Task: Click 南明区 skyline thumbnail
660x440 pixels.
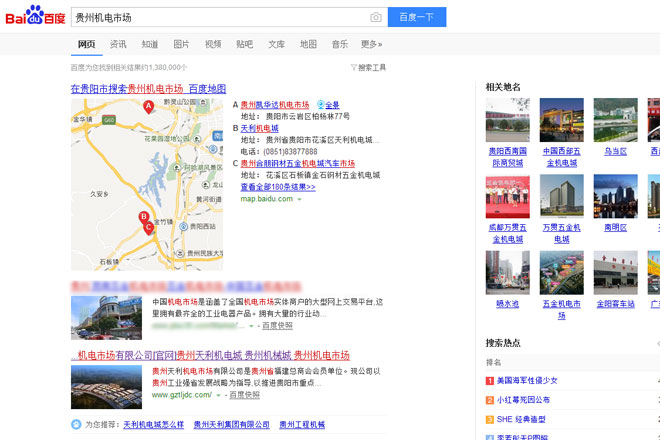Action: click(615, 196)
